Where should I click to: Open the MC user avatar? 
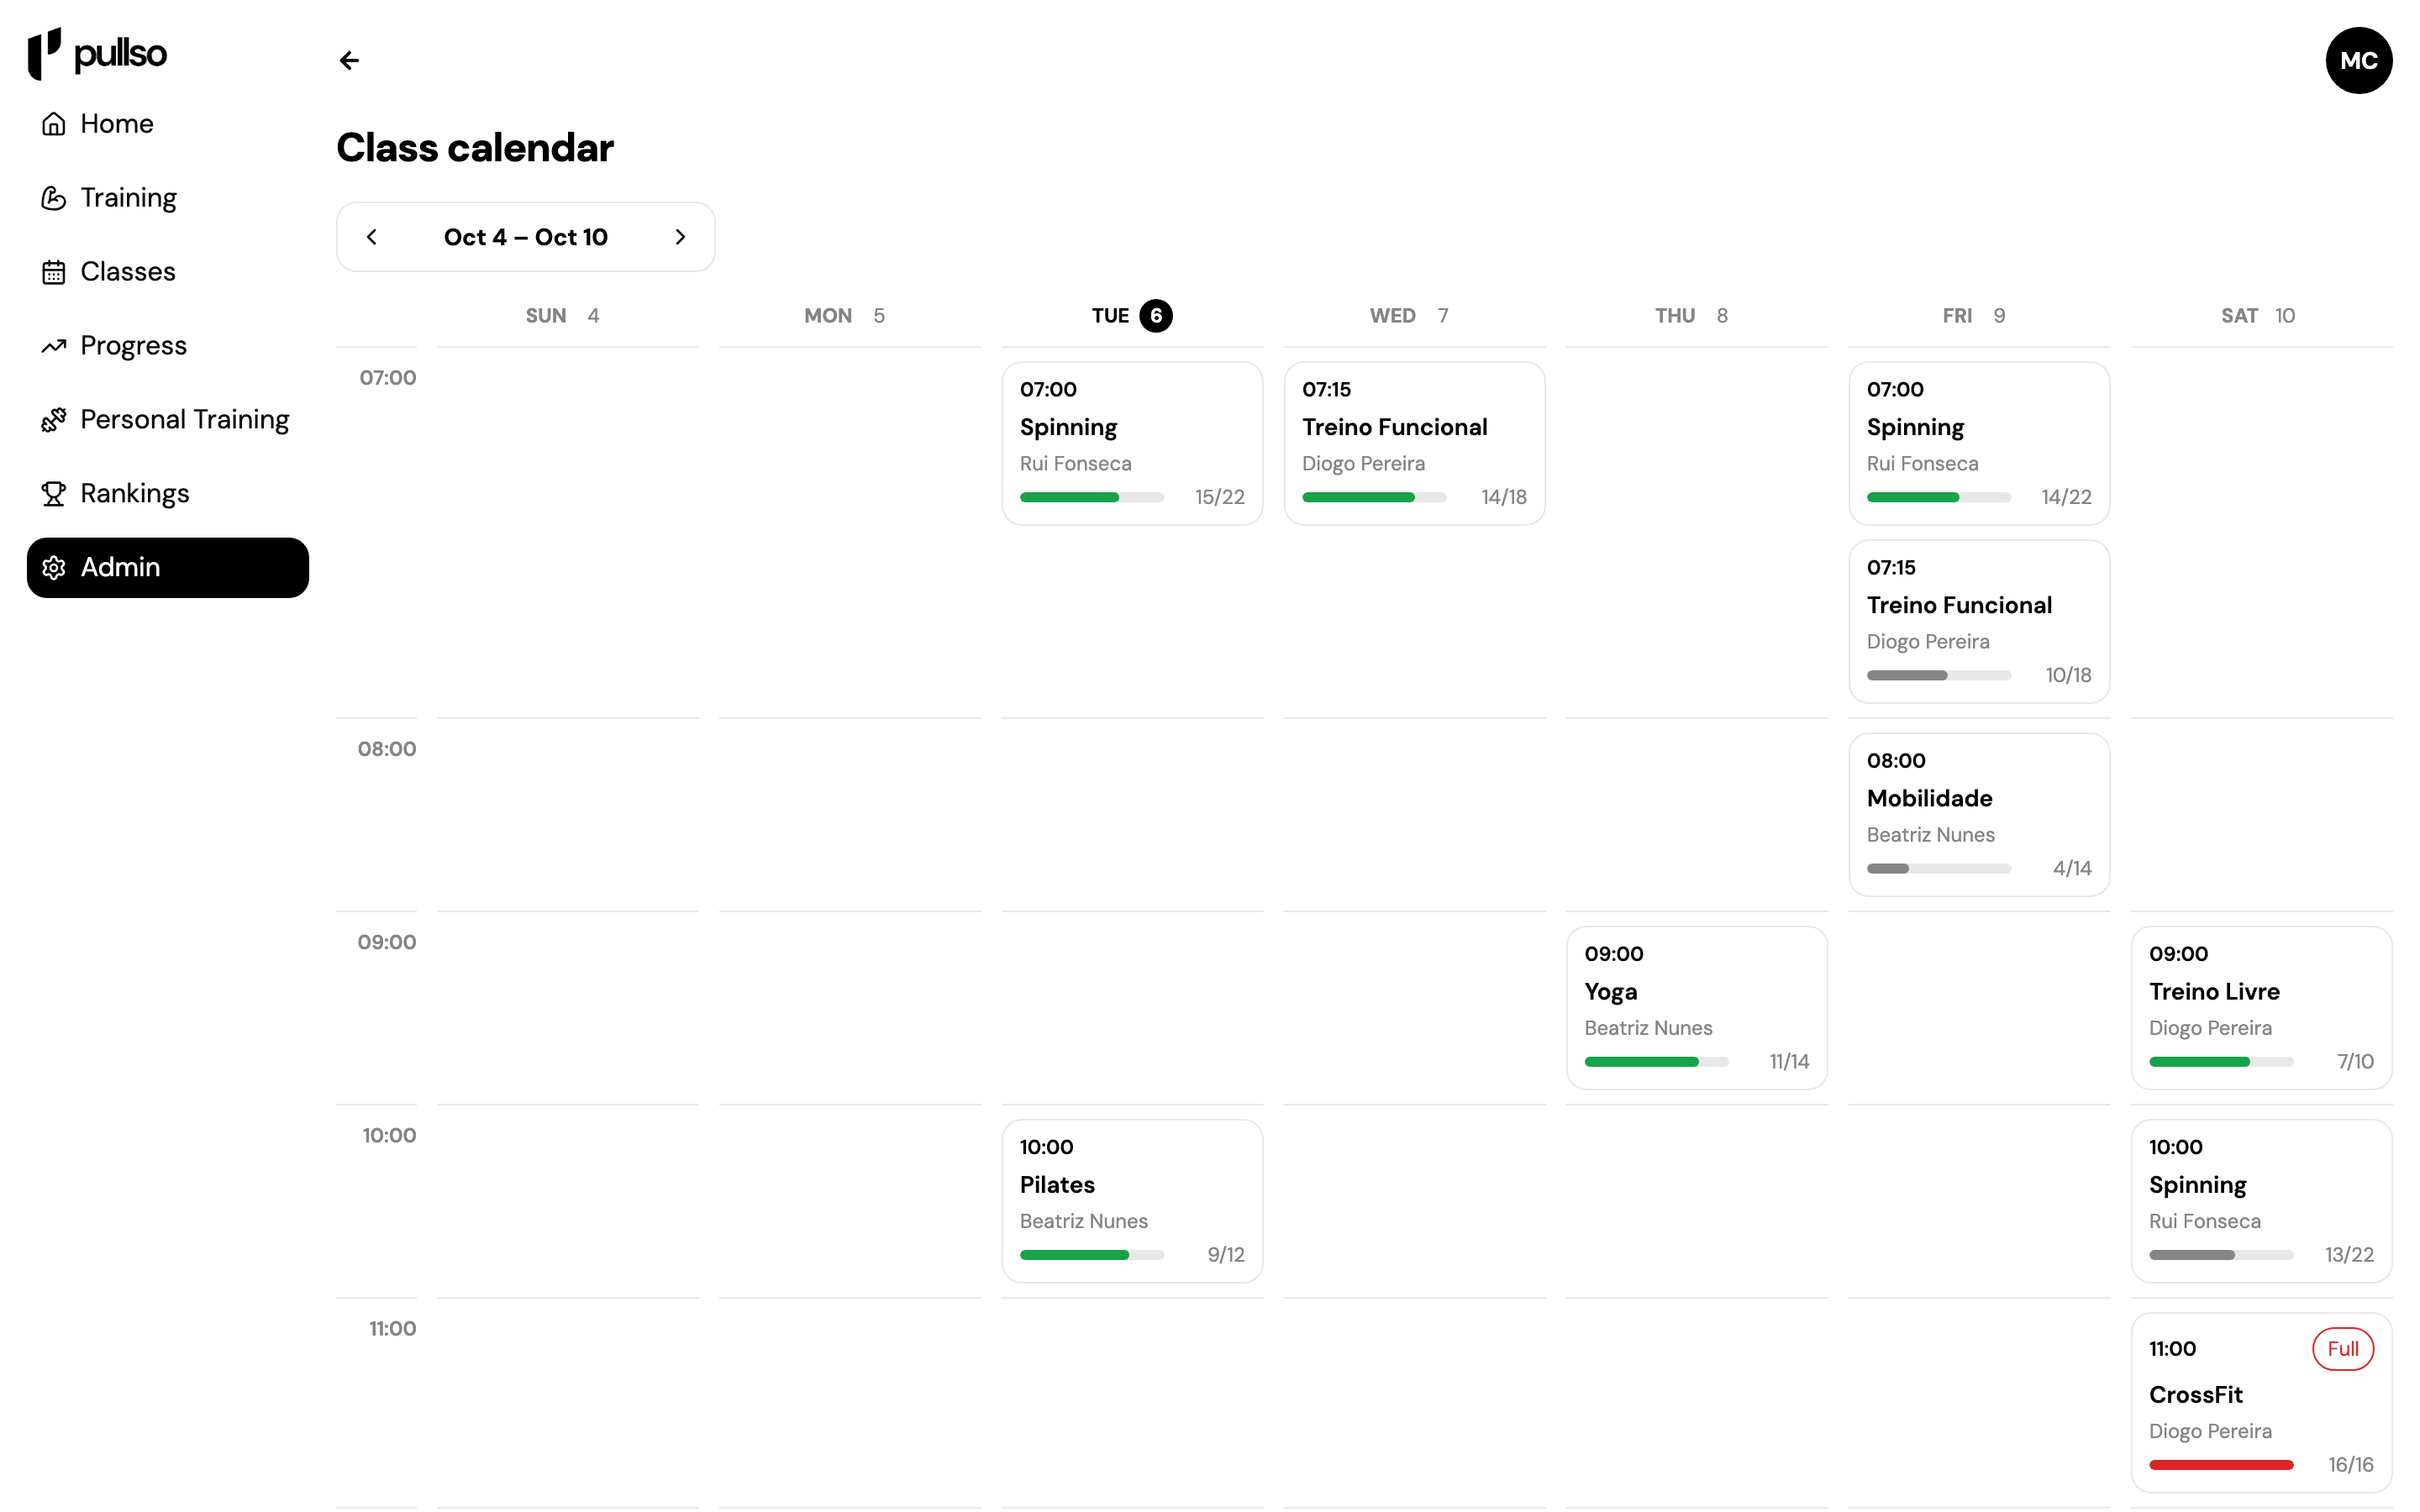click(2359, 60)
